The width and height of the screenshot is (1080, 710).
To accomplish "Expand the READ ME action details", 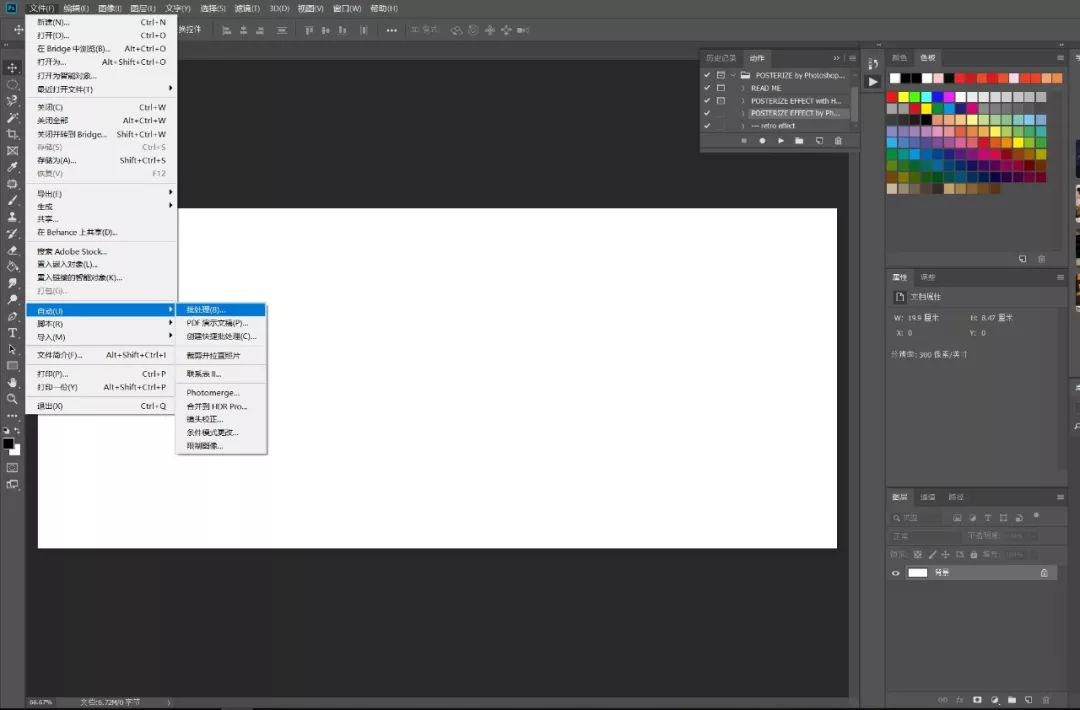I will [743, 88].
